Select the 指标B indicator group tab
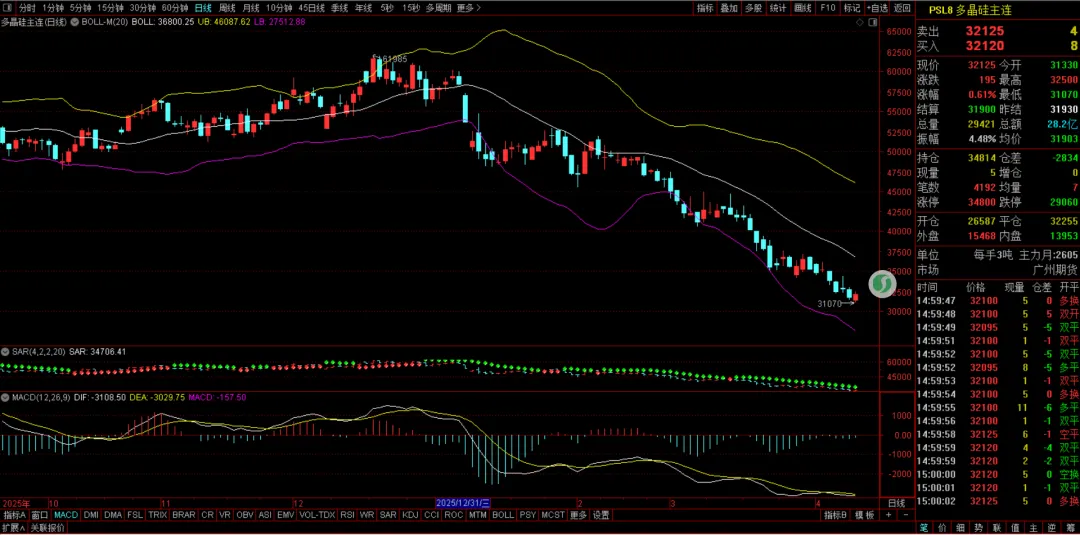 pos(835,514)
